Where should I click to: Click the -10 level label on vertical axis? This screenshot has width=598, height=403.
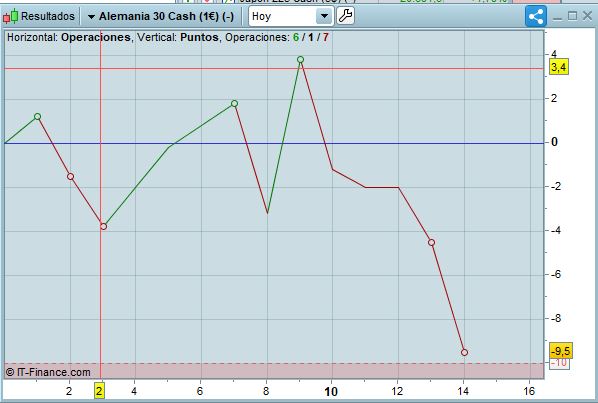coord(559,363)
